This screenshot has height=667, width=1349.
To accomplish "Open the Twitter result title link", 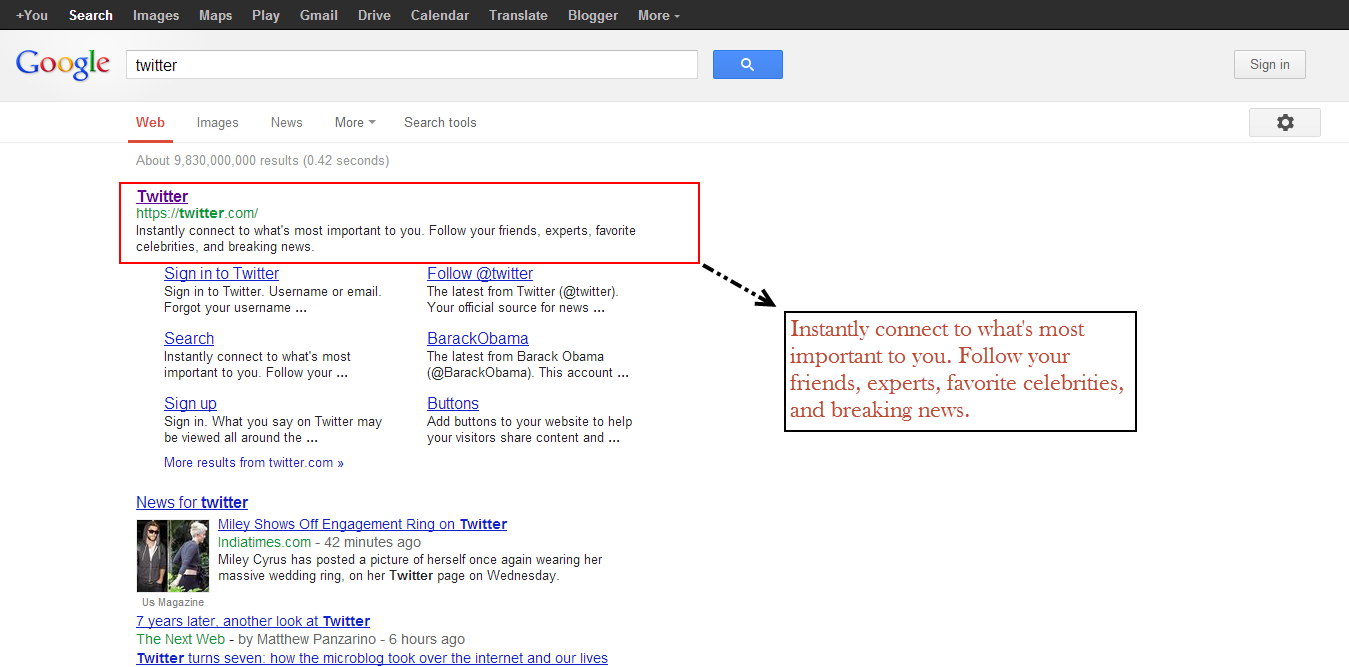I will pos(162,196).
